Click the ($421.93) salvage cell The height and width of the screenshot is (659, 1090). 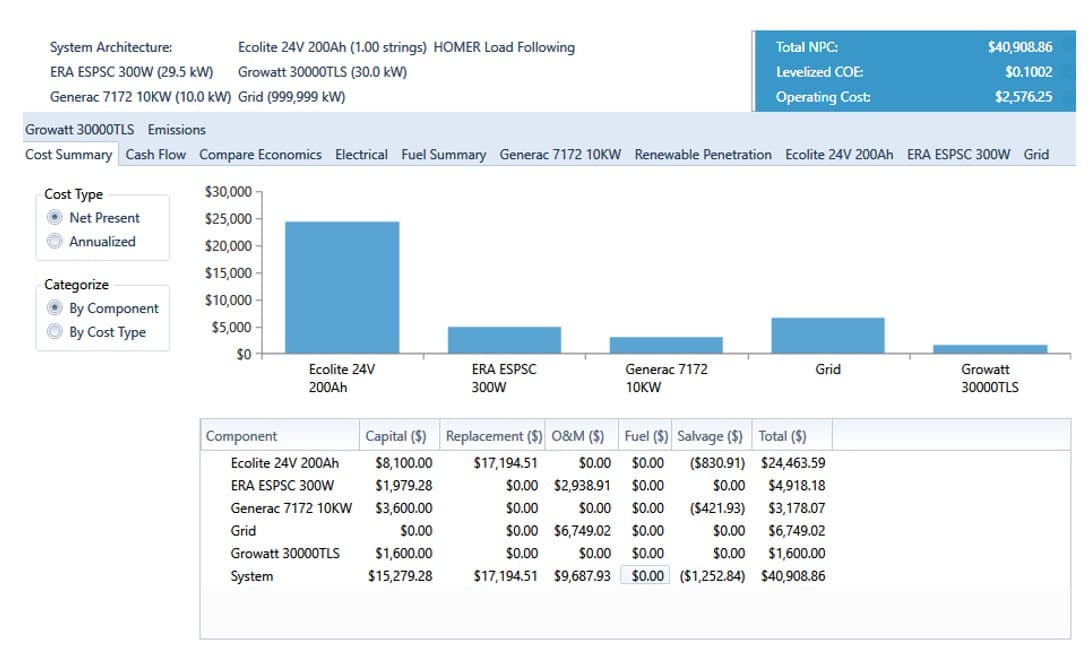pos(717,508)
